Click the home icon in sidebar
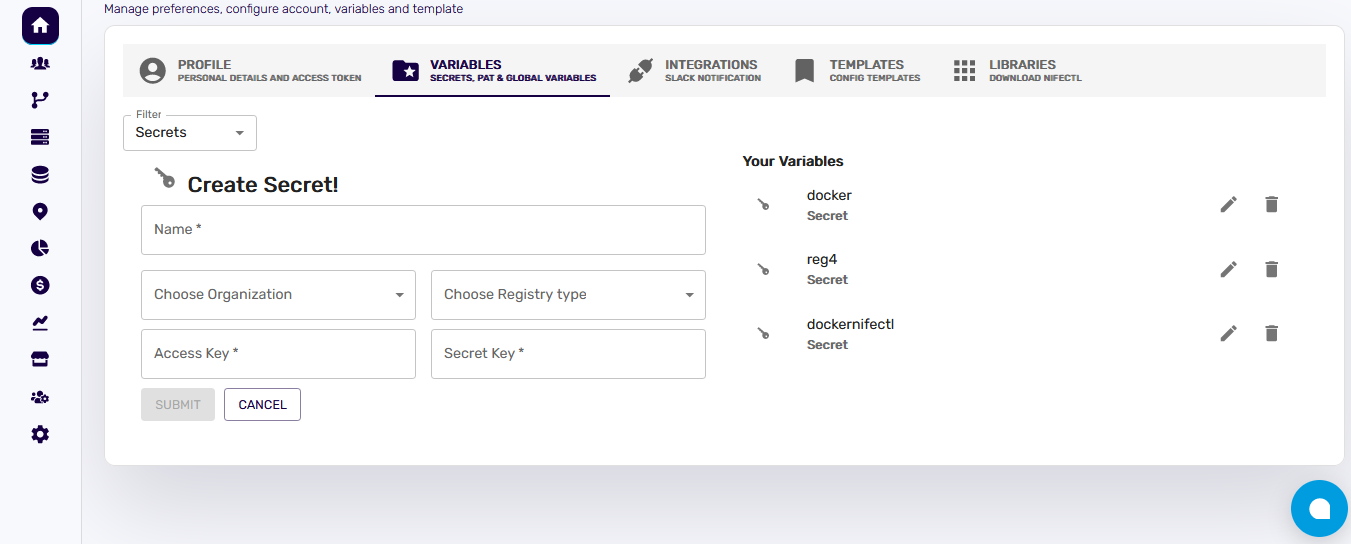The width and height of the screenshot is (1351, 544). 40,26
